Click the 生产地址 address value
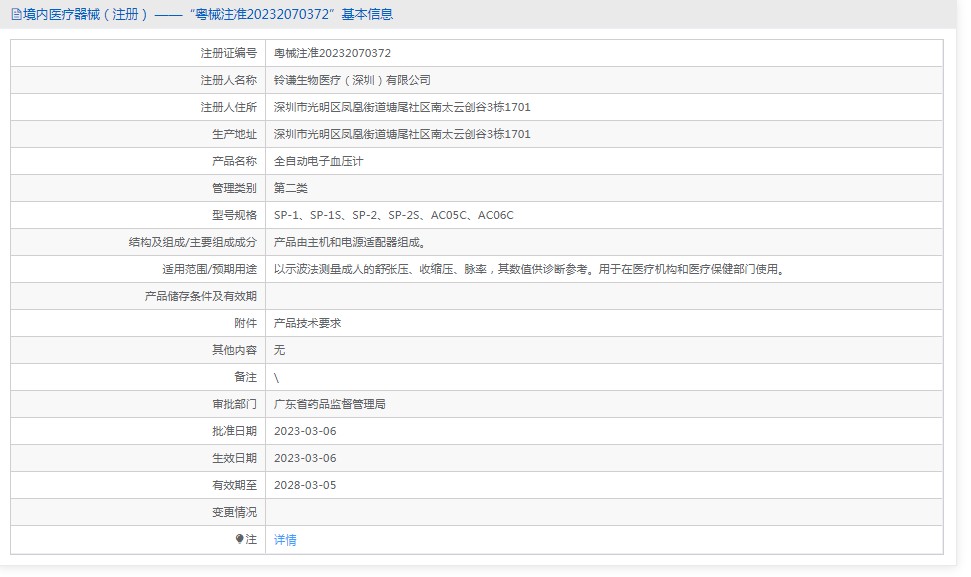The image size is (971, 577). [x=402, y=134]
